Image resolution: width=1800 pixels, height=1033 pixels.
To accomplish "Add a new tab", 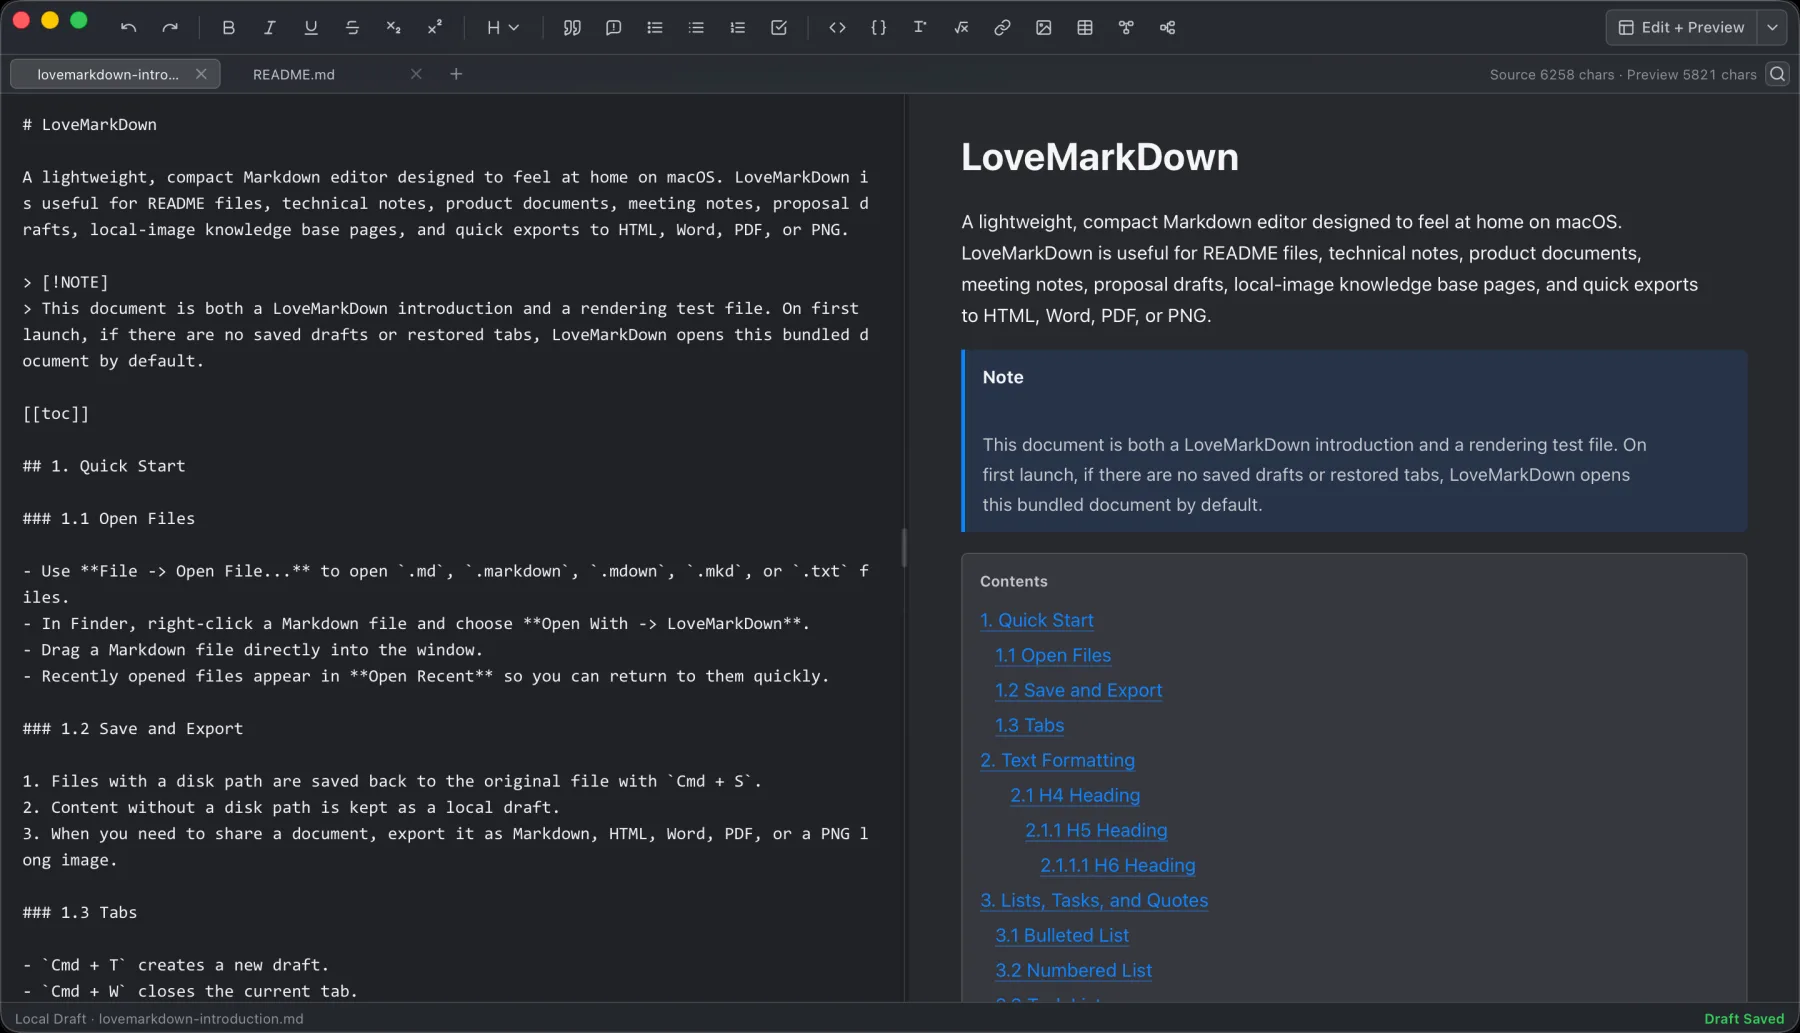I will [456, 74].
